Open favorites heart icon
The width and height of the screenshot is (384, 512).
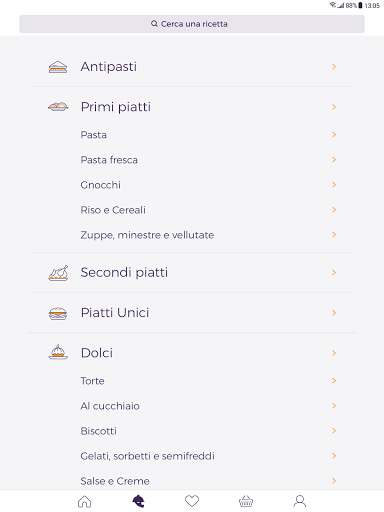coord(192,501)
